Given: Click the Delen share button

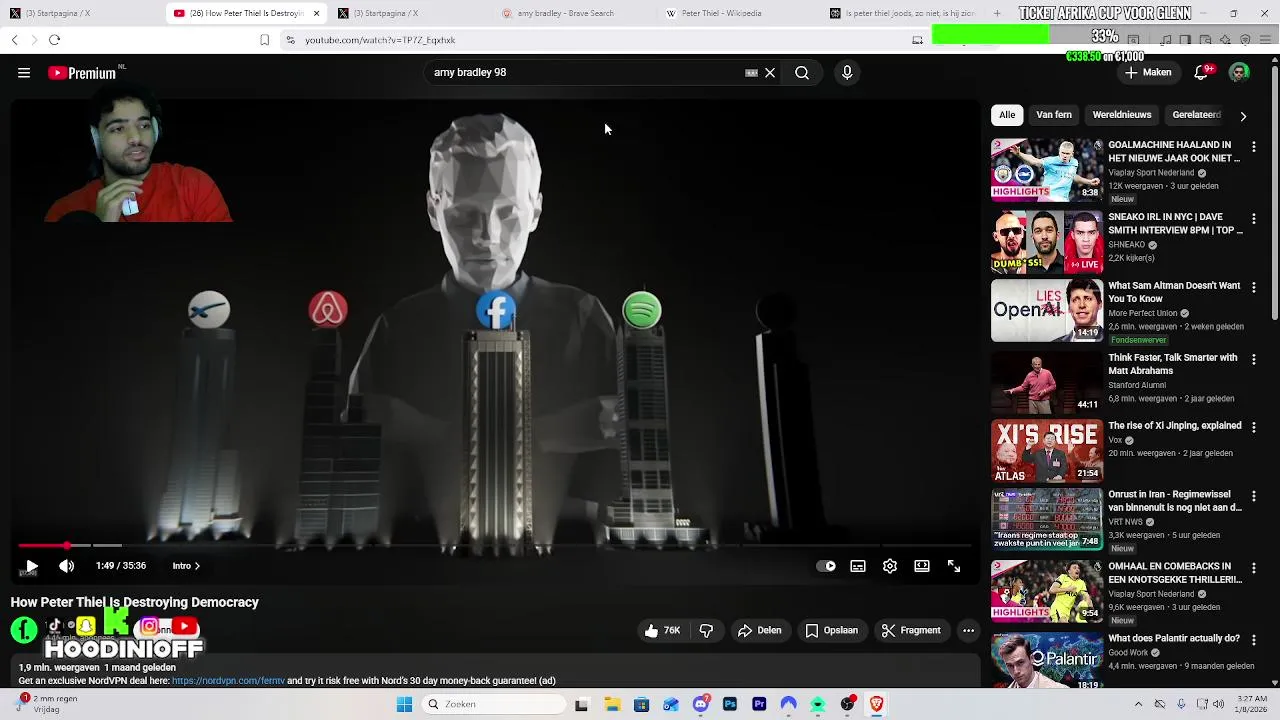Looking at the screenshot, I should [x=759, y=631].
